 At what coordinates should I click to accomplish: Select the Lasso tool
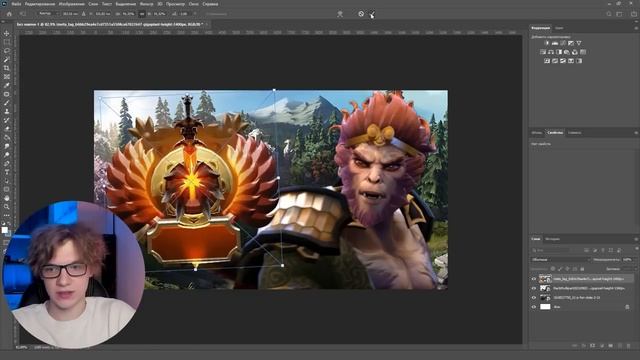point(7,51)
